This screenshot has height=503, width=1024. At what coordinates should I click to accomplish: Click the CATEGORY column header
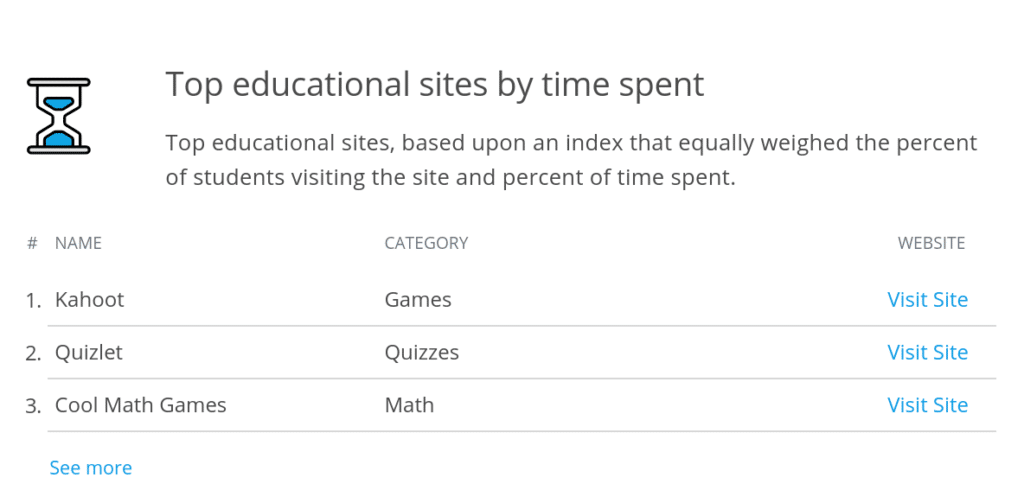point(426,244)
